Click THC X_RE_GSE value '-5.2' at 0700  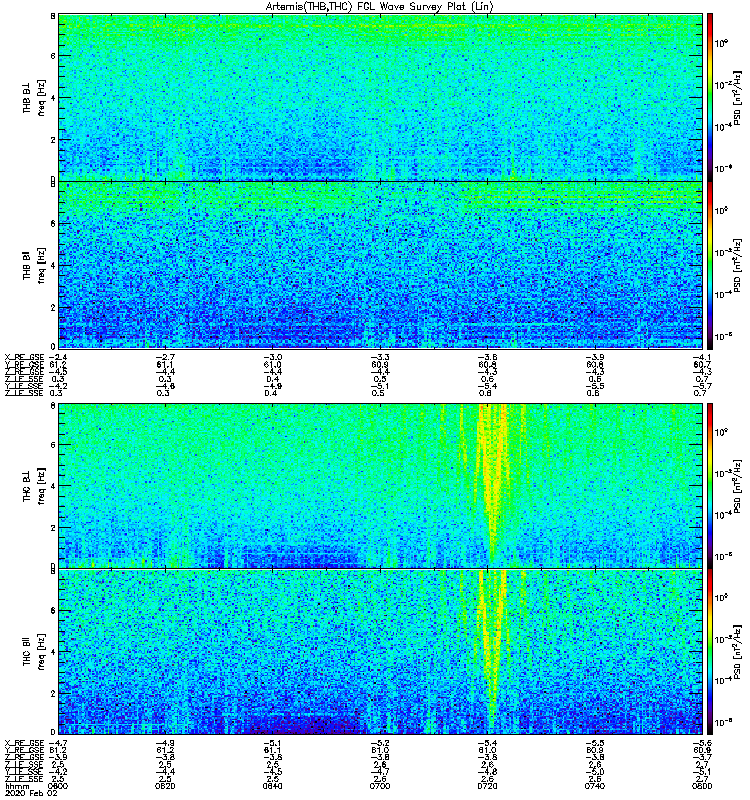click(380, 743)
